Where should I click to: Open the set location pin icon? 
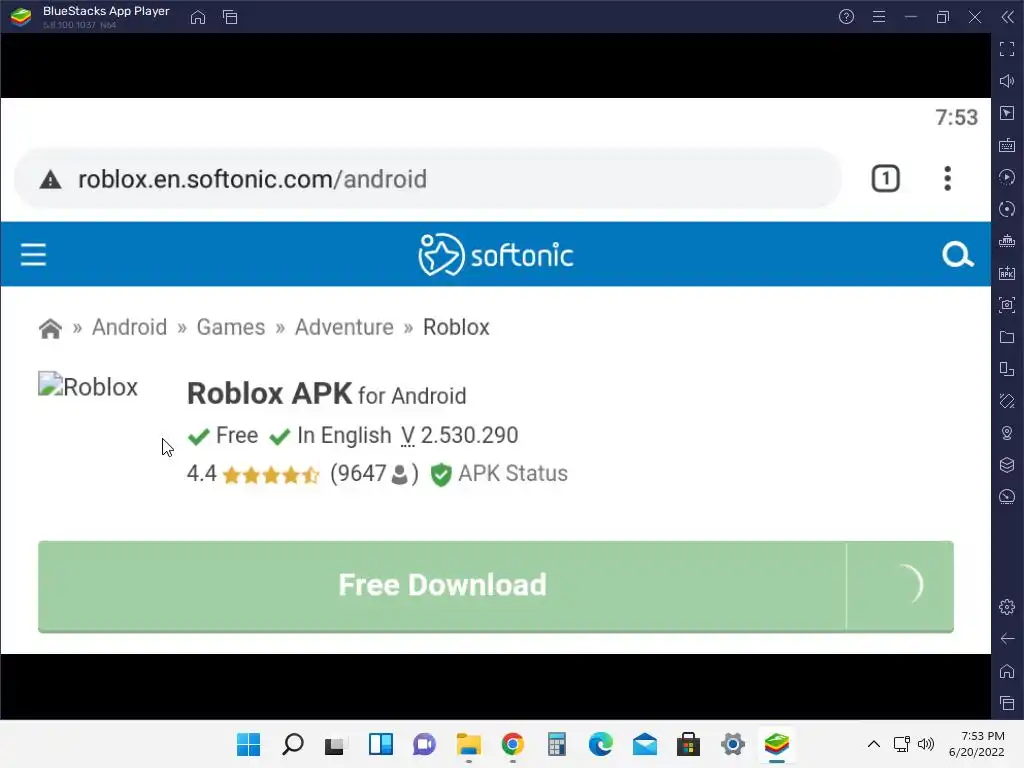coord(1007,433)
